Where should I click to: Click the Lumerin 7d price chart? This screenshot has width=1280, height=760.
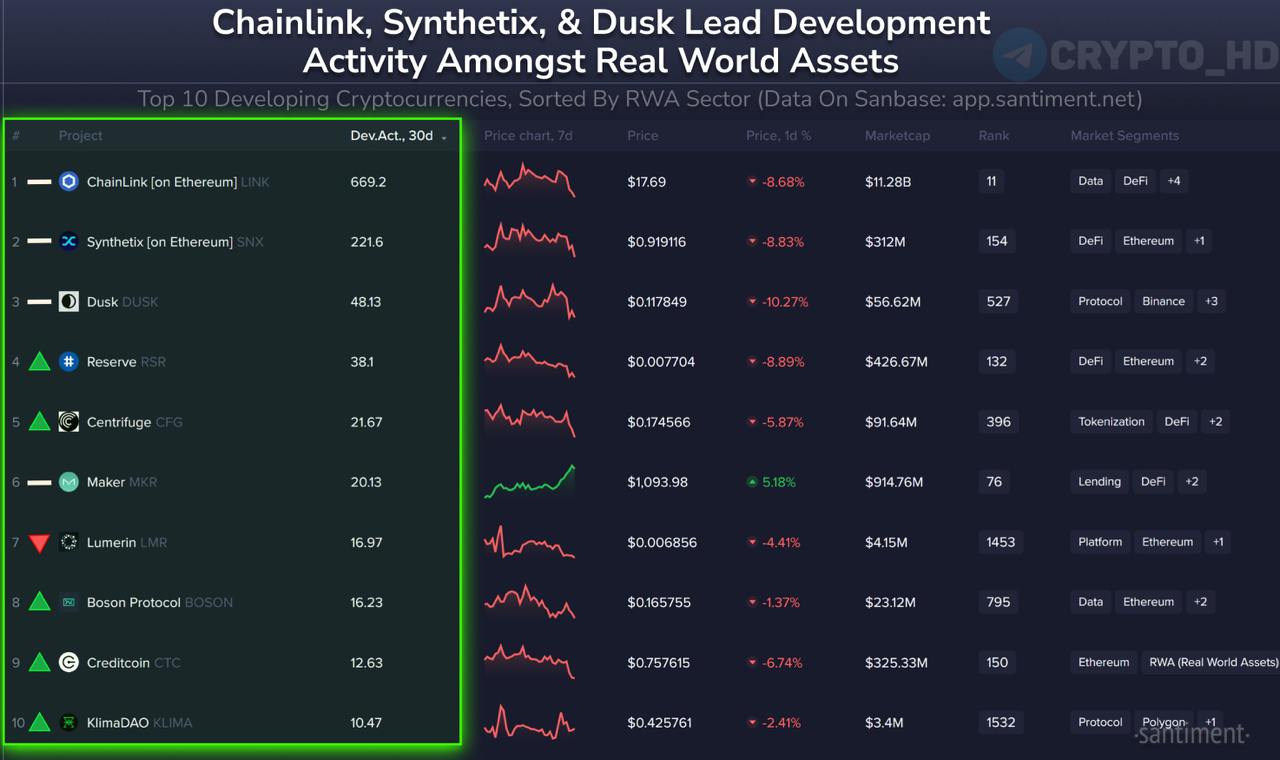529,541
